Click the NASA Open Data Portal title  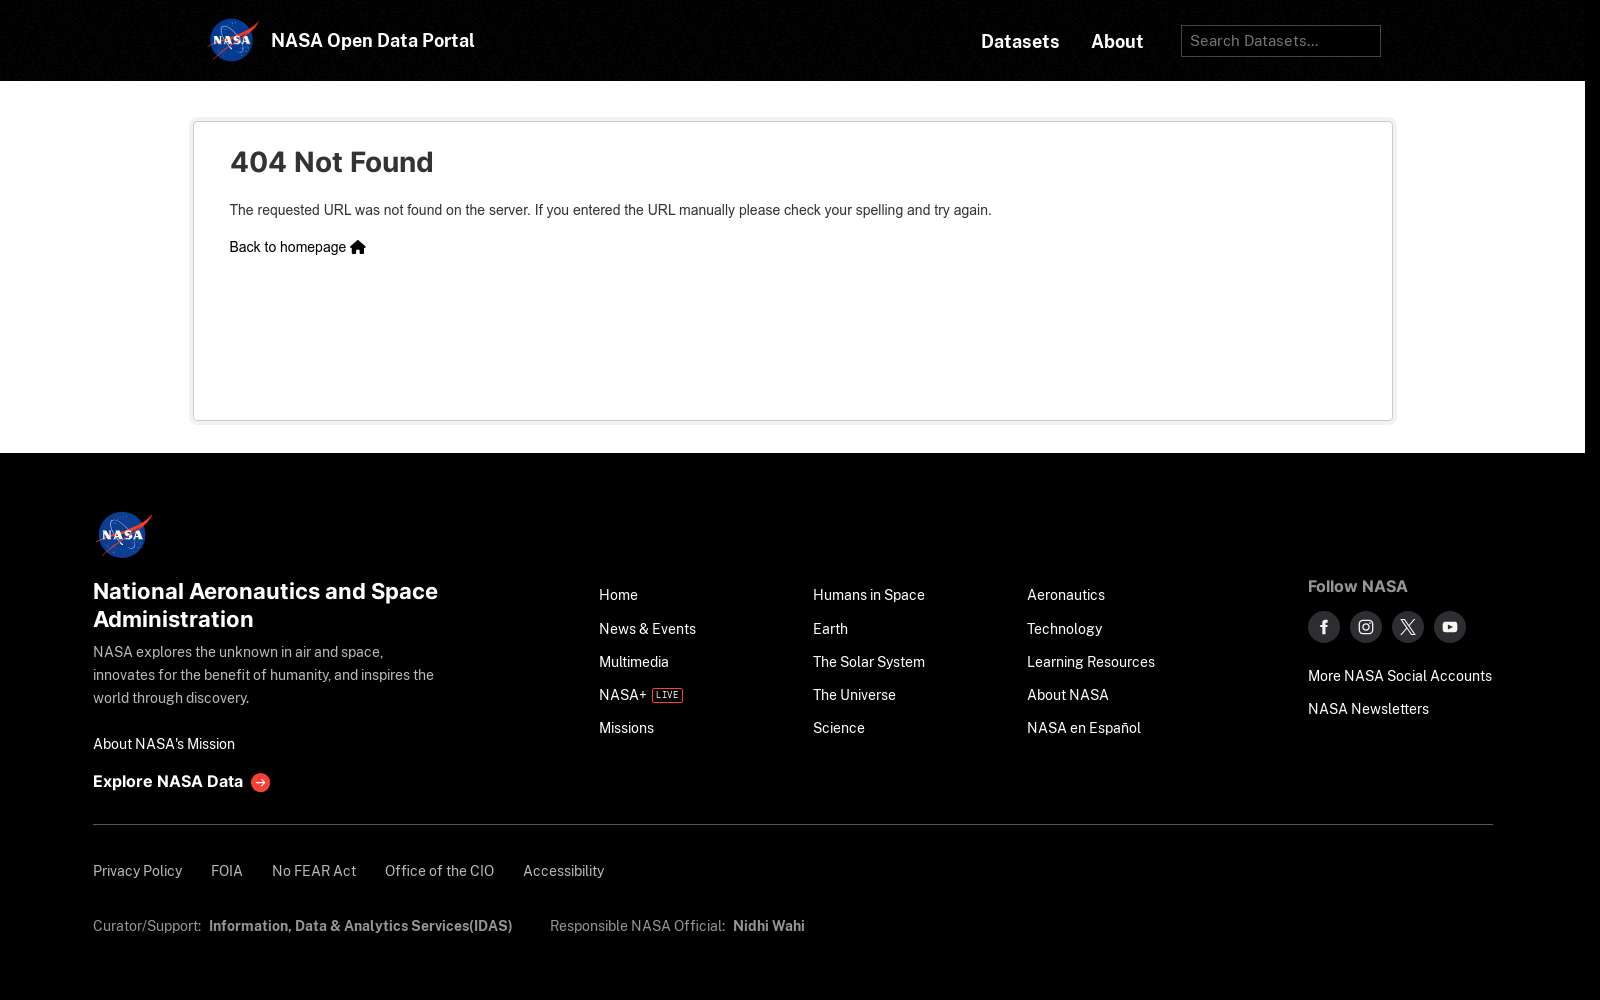pos(373,41)
